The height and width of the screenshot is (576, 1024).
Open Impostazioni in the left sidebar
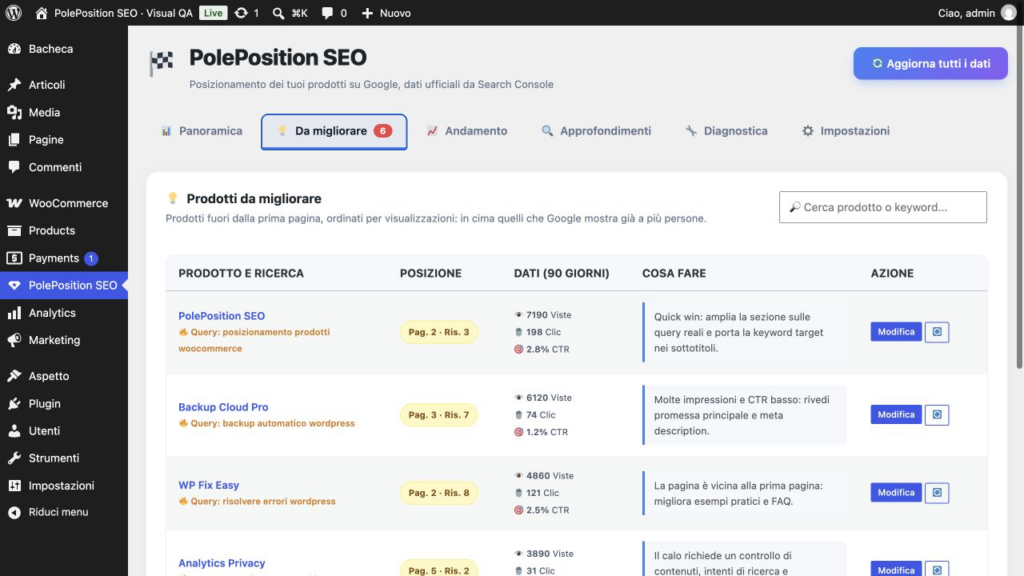click(64, 486)
